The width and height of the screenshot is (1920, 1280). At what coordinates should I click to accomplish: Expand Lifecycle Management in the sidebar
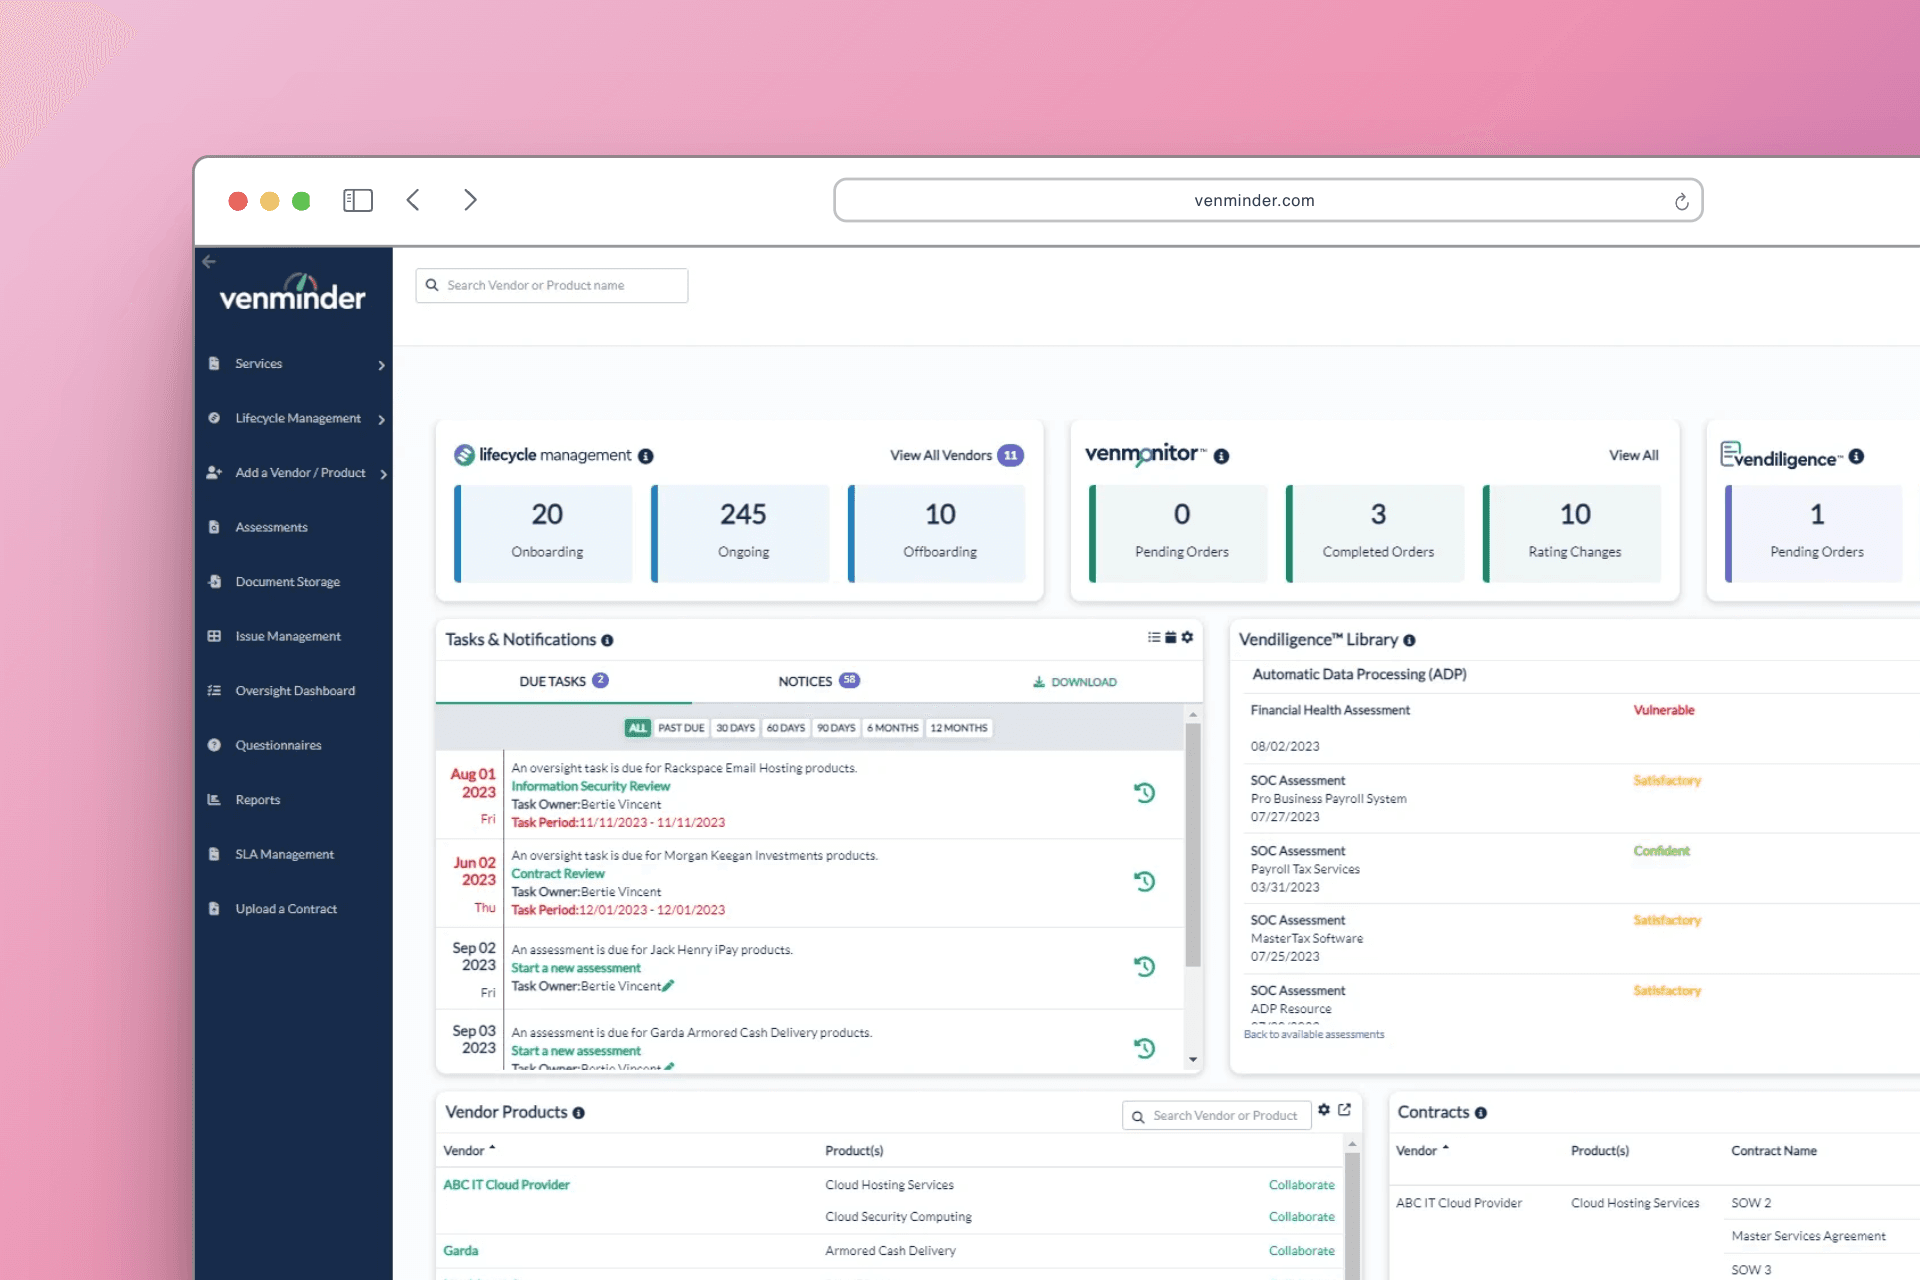(x=297, y=418)
